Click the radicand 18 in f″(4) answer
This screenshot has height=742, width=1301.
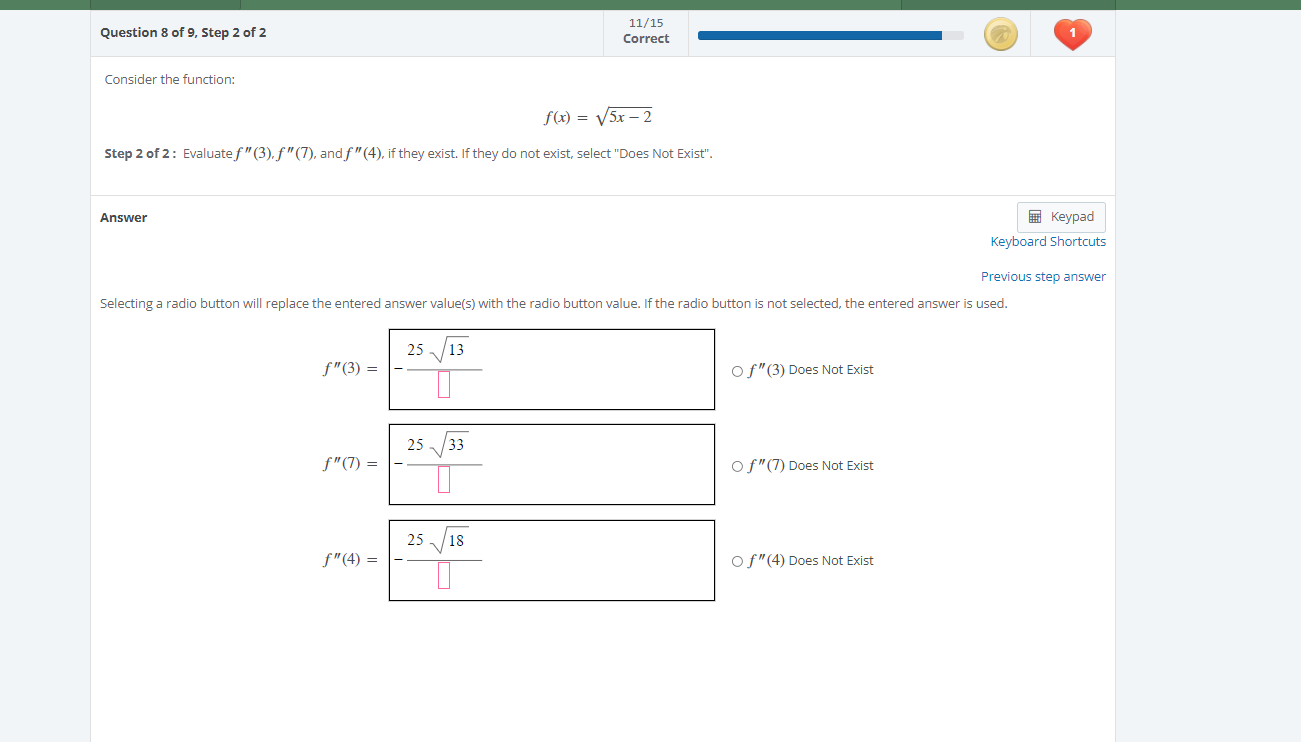pyautogui.click(x=456, y=541)
